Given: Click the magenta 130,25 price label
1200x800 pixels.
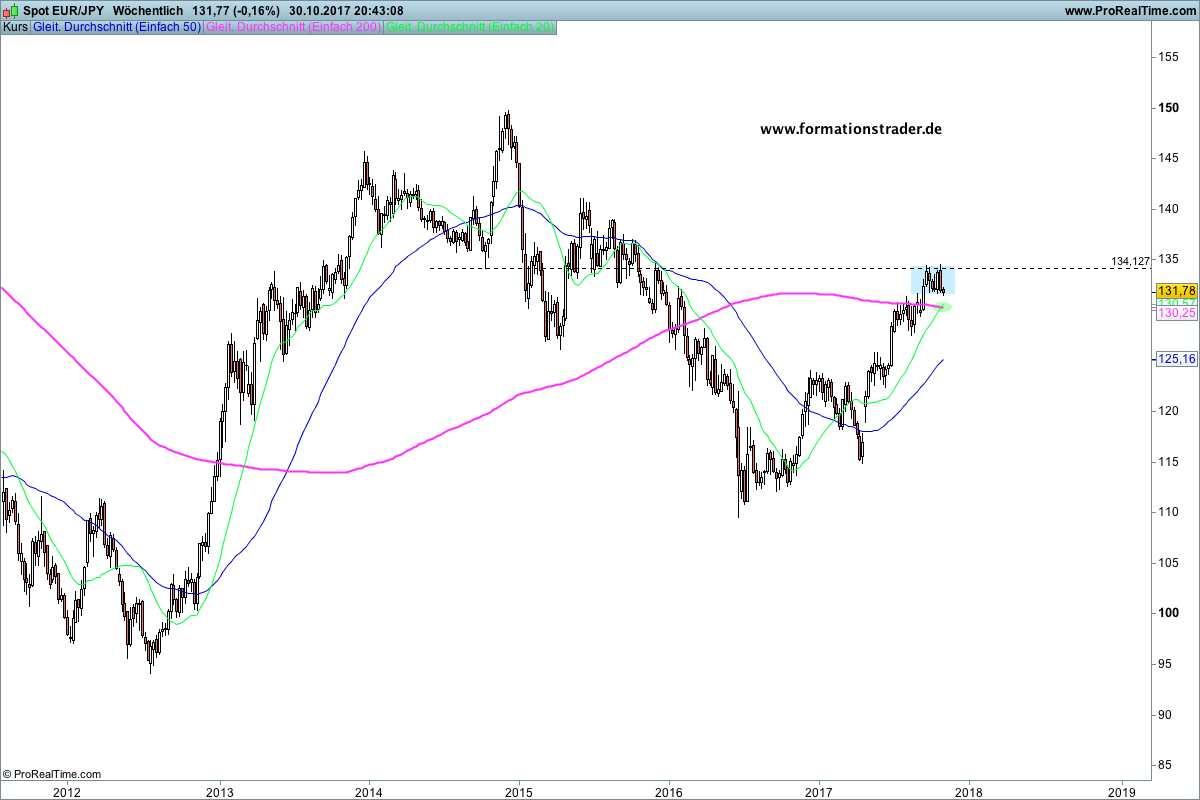Looking at the screenshot, I should coord(1176,313).
